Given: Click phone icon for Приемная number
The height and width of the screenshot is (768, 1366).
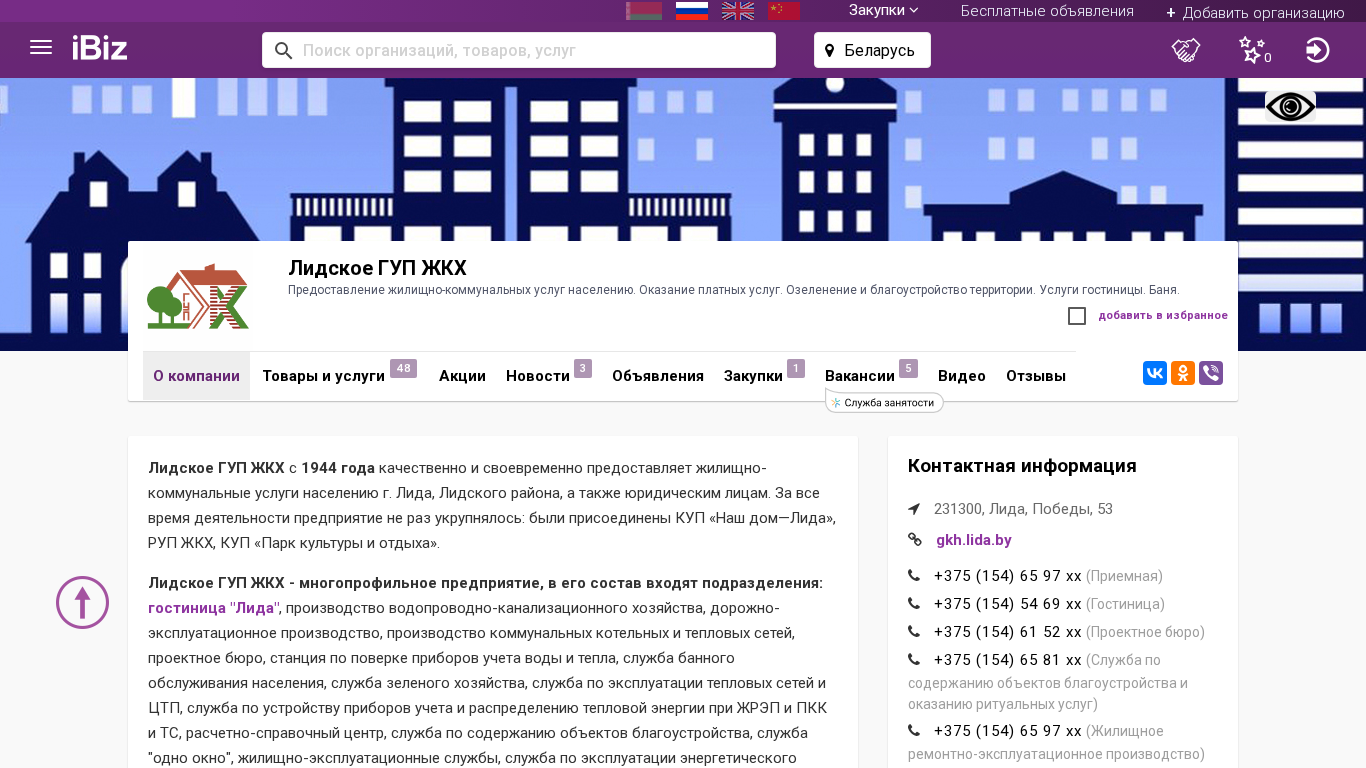Looking at the screenshot, I should coord(914,576).
